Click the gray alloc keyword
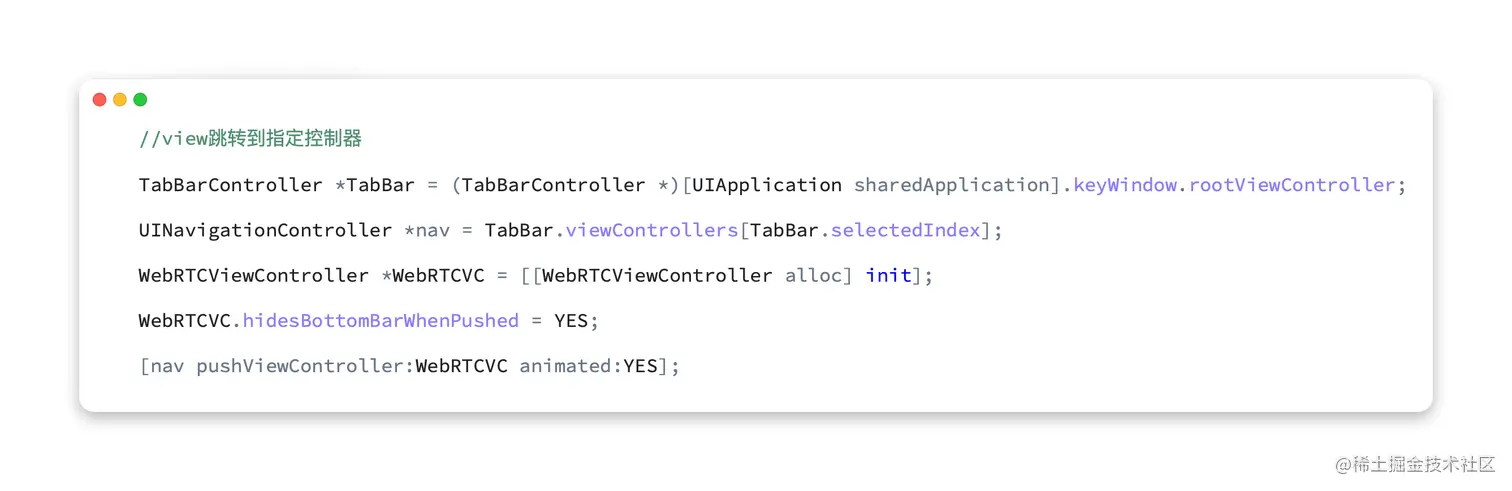Image resolution: width=1512 pixels, height=491 pixels. [814, 275]
